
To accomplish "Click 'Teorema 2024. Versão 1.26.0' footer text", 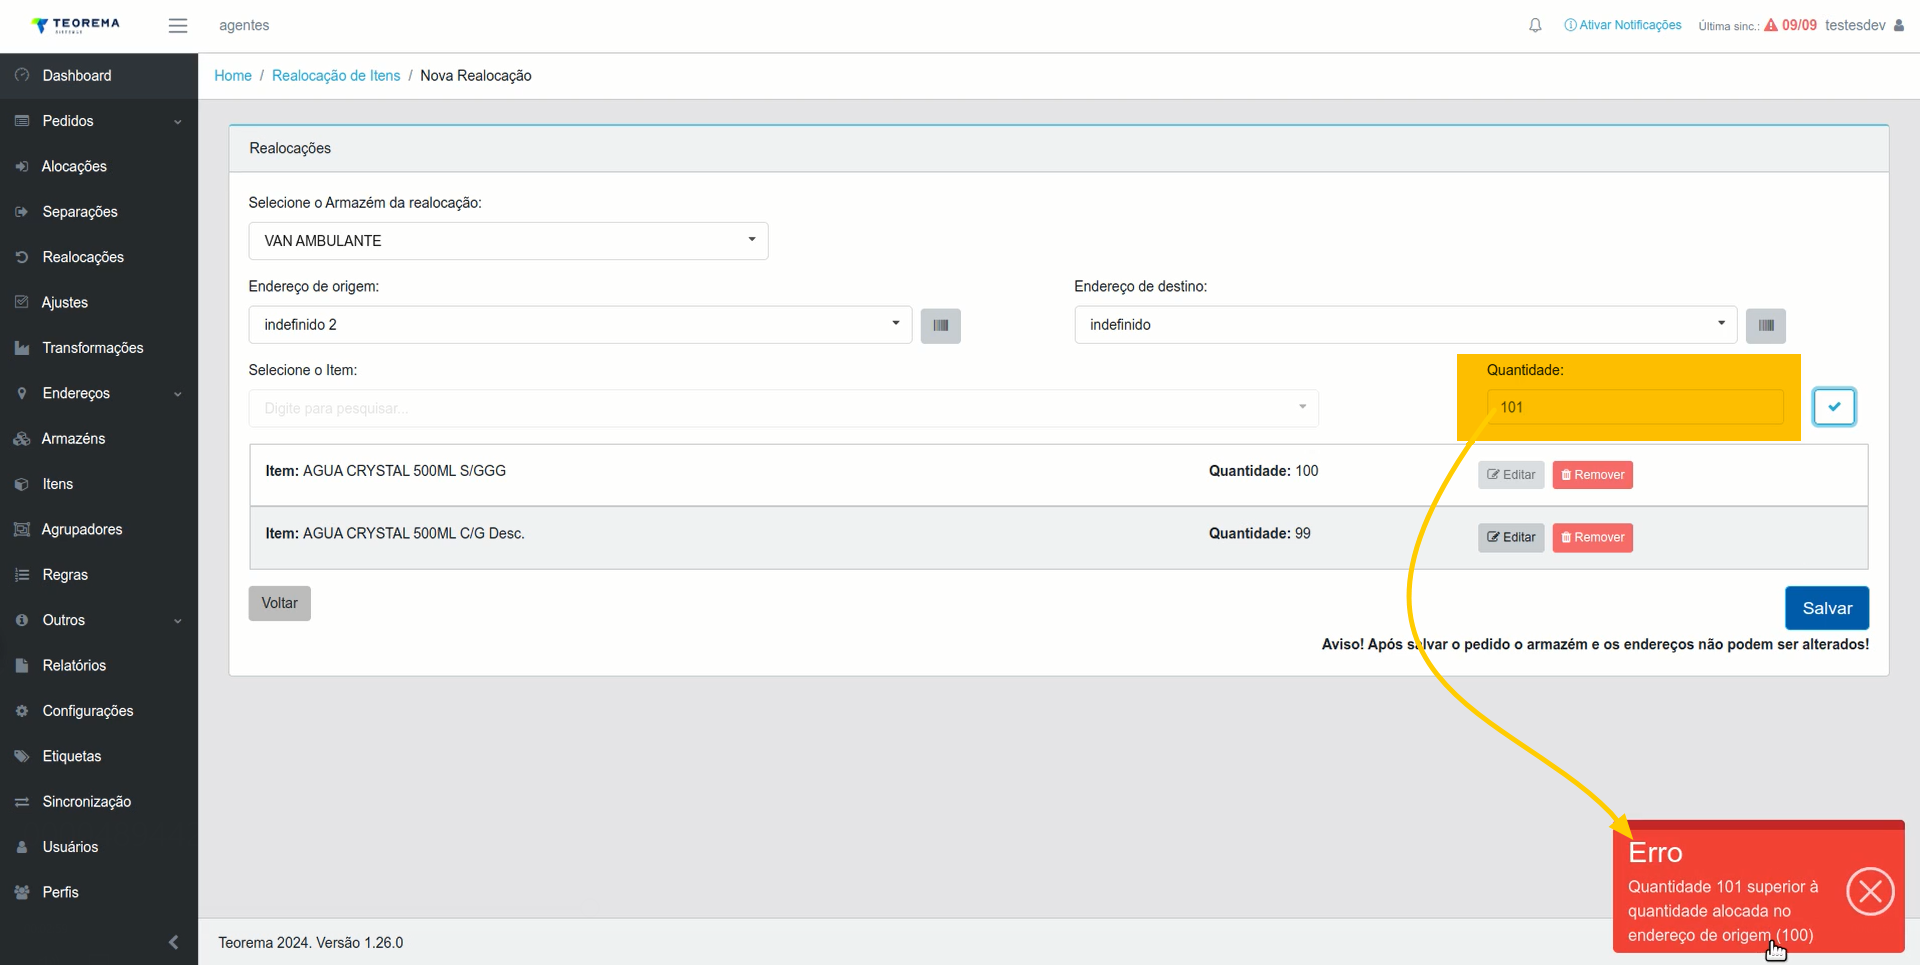I will coord(311,943).
